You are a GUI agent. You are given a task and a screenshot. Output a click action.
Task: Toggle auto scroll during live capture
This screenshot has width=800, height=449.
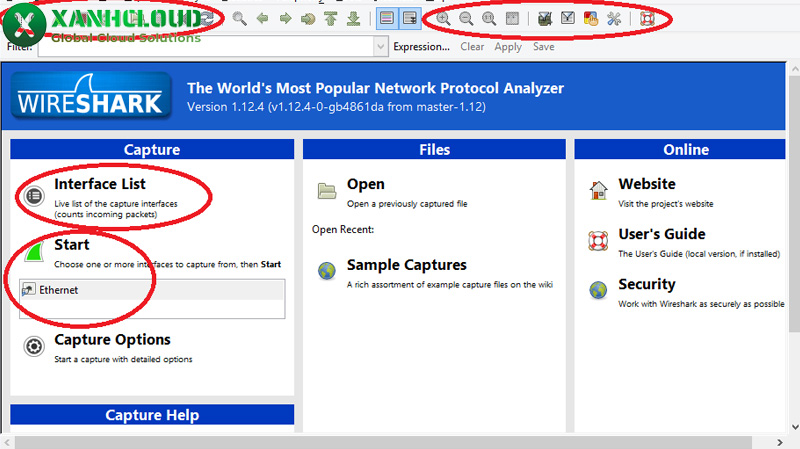pyautogui.click(x=409, y=18)
